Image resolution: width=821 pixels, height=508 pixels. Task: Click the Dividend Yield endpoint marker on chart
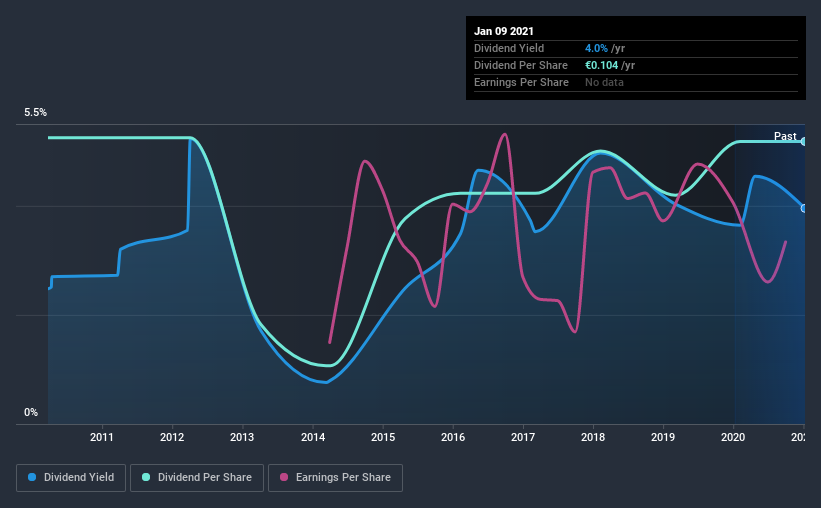pos(804,208)
